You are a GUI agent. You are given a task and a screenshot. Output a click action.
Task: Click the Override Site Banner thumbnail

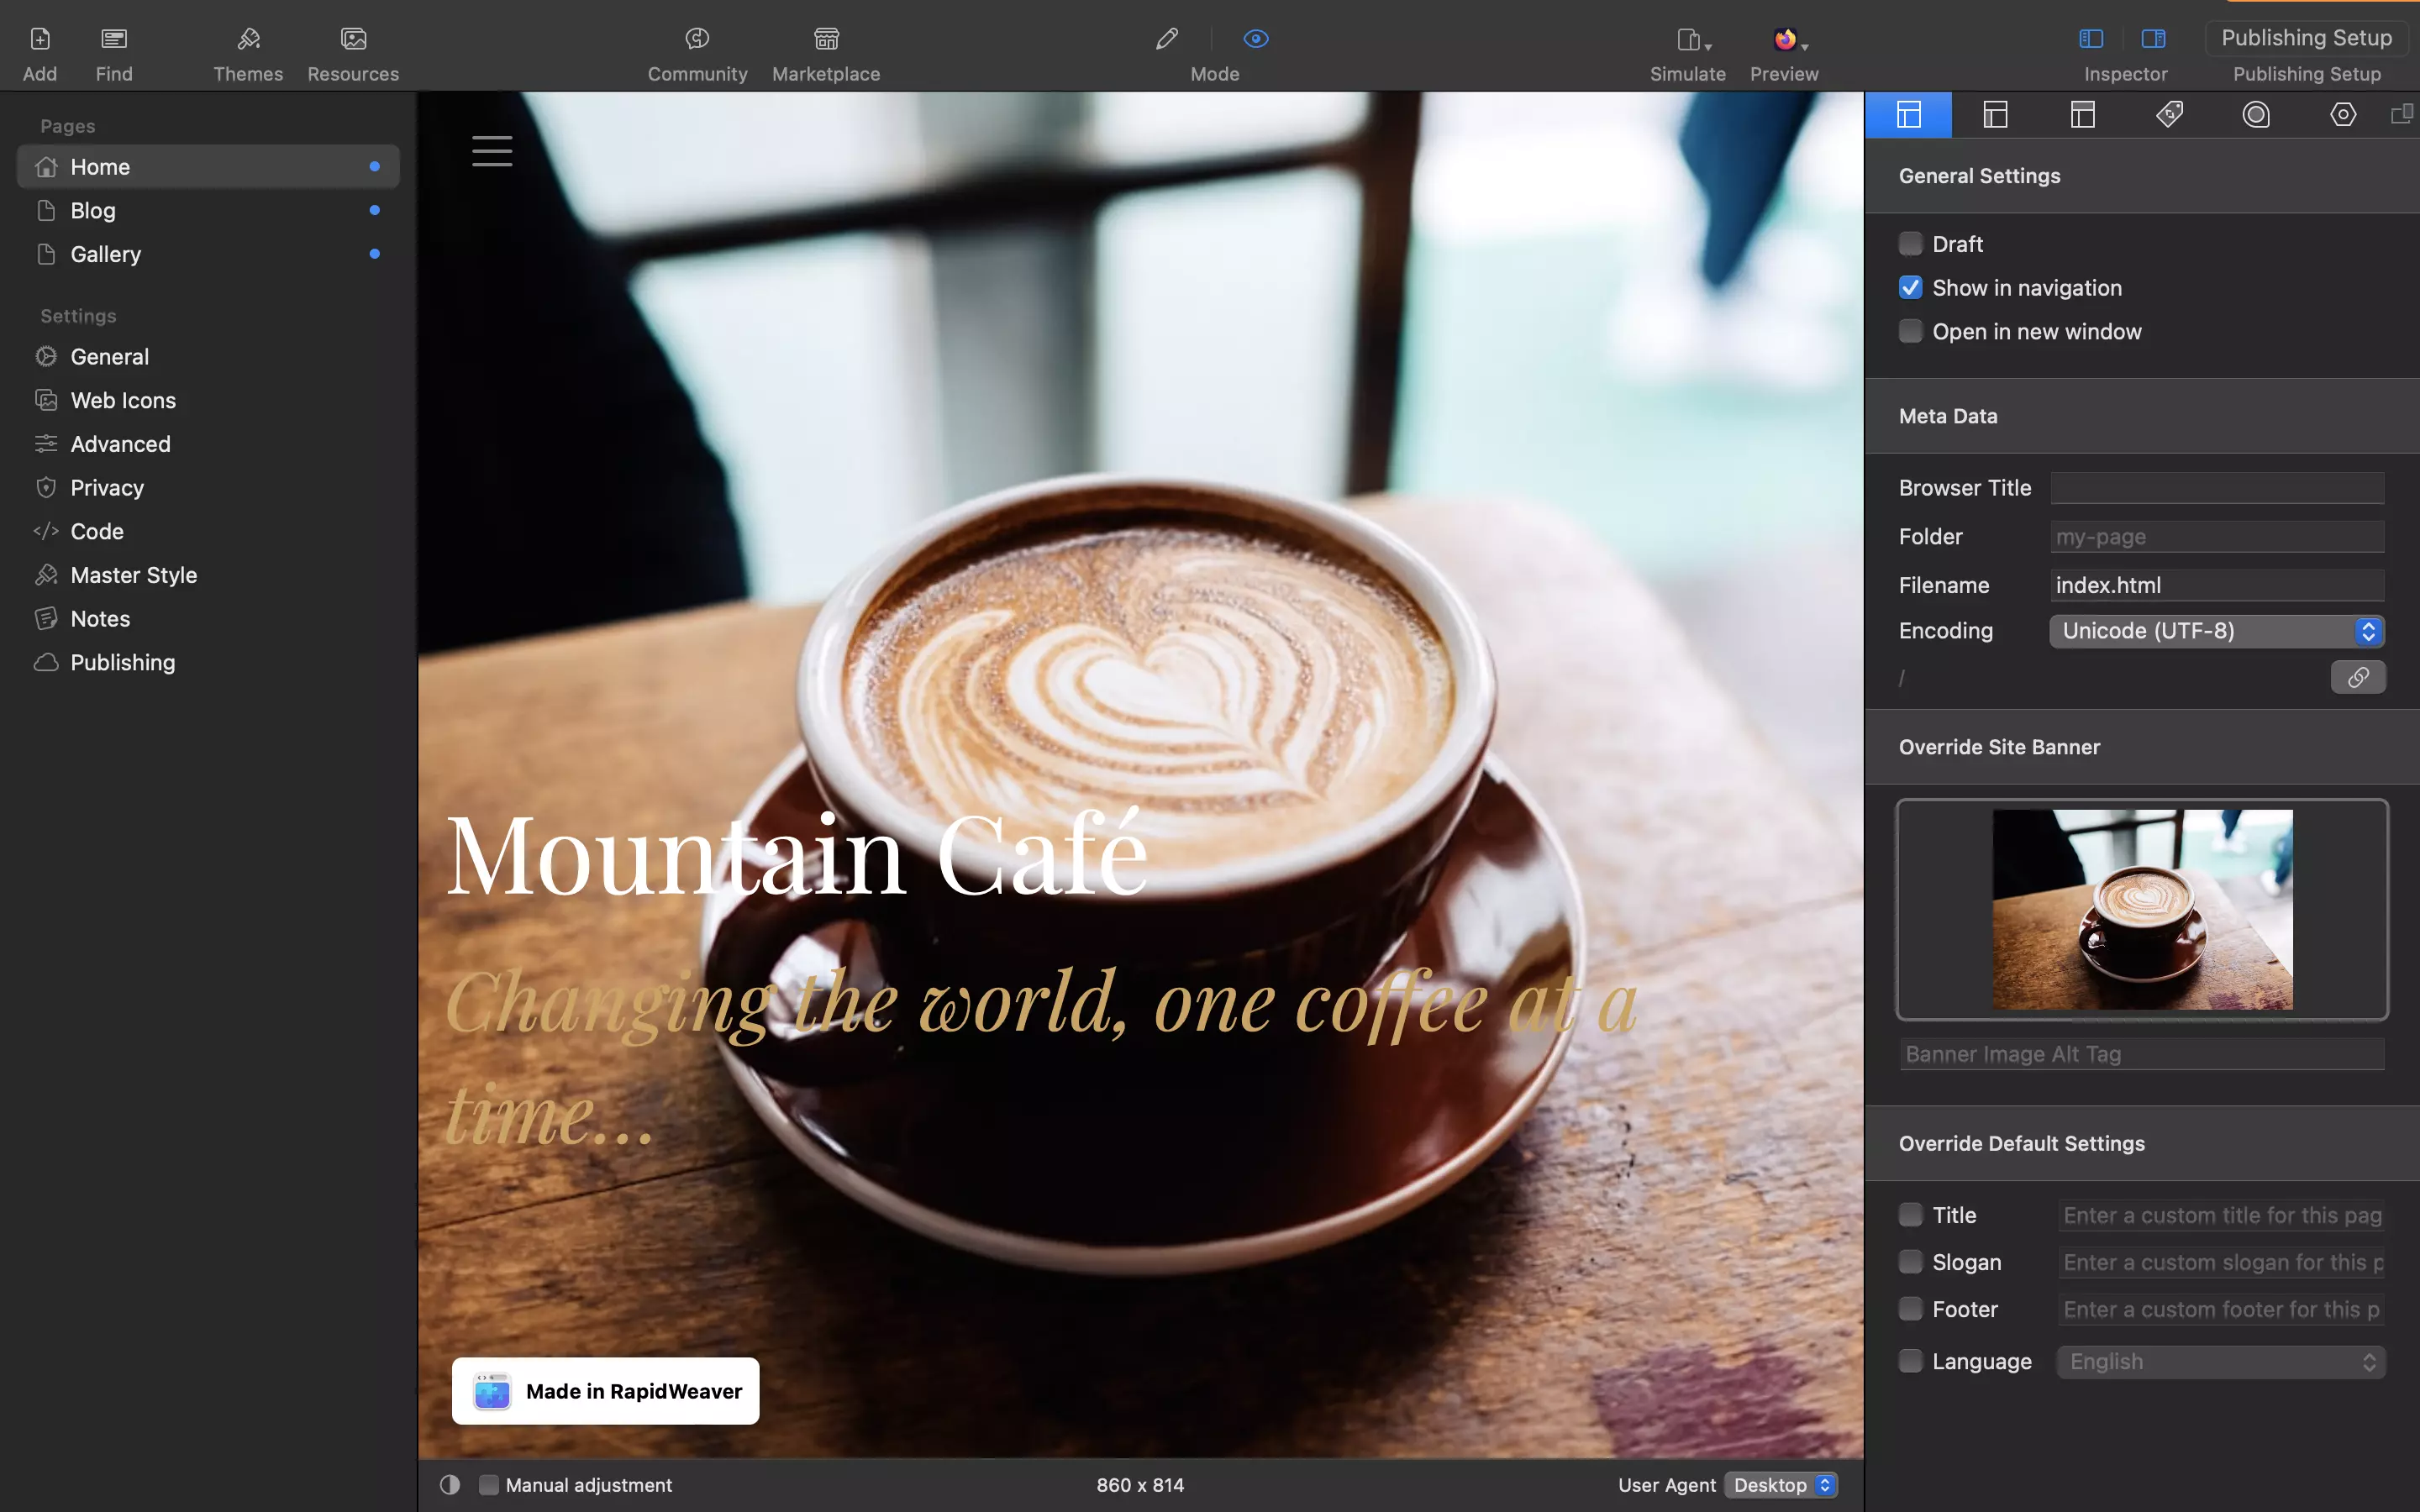point(2141,907)
